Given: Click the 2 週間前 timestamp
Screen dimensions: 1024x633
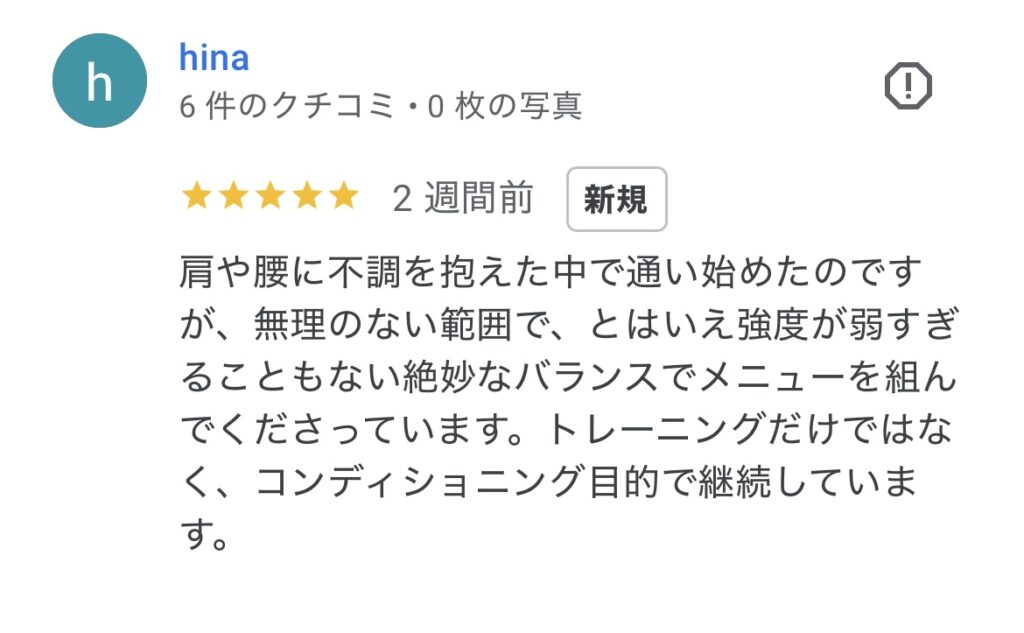Looking at the screenshot, I should point(463,198).
